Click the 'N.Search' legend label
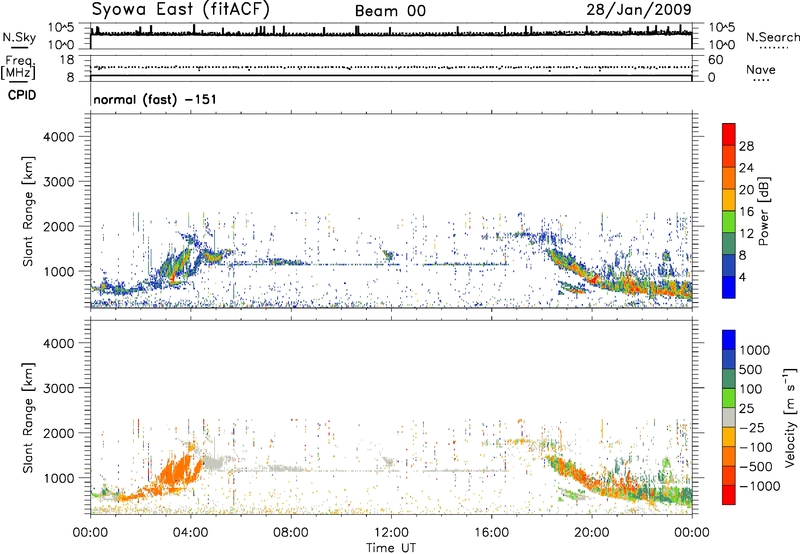The image size is (800, 554). click(773, 37)
